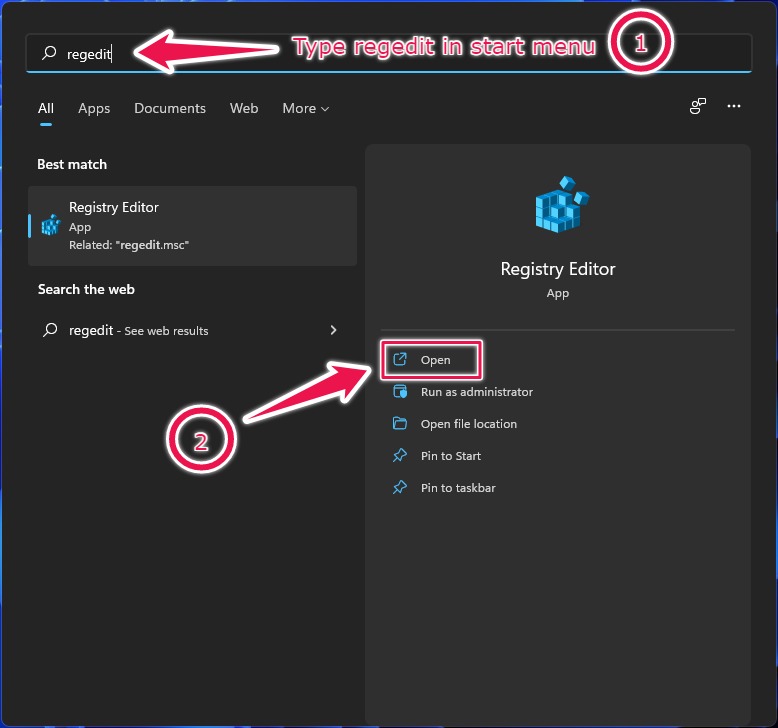The width and height of the screenshot is (778, 728).
Task: Click Run as administrator
Action: (477, 392)
